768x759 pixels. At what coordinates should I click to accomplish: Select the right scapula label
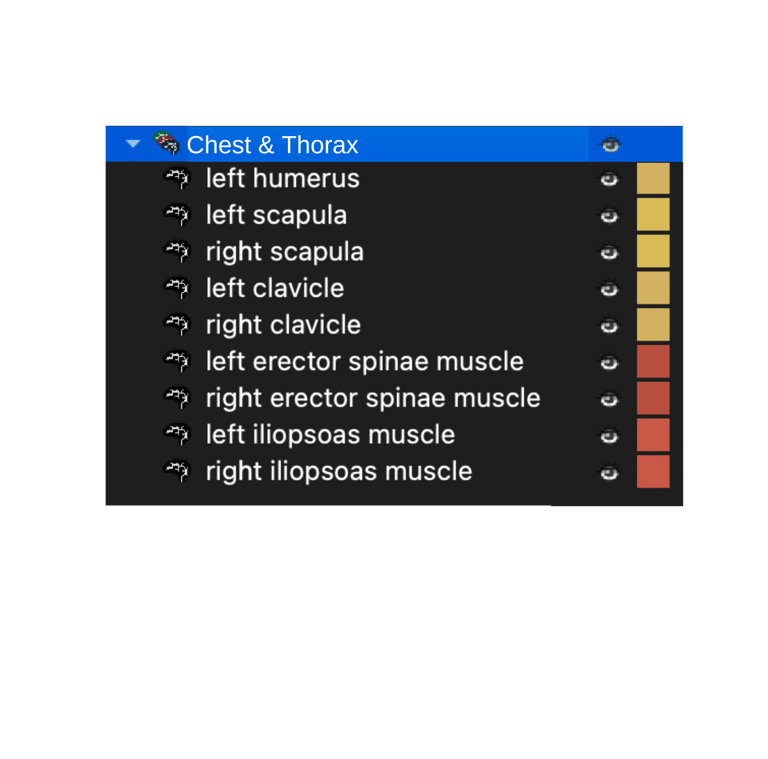[284, 252]
